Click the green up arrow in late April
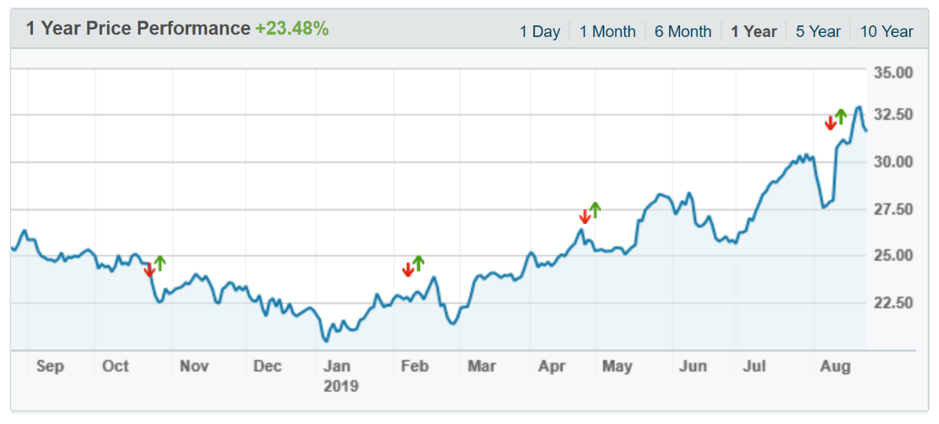The image size is (939, 424). point(595,209)
